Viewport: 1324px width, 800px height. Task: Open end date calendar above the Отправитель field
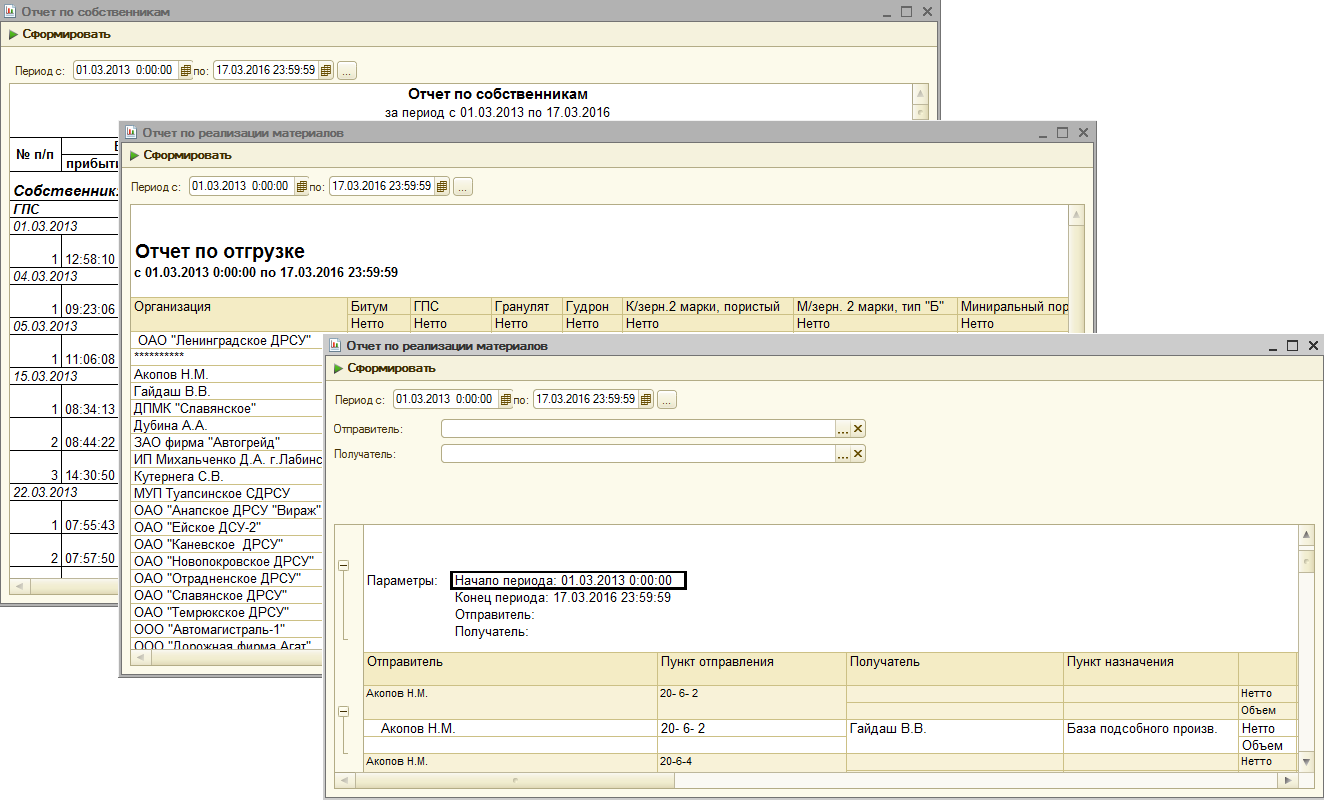point(645,400)
